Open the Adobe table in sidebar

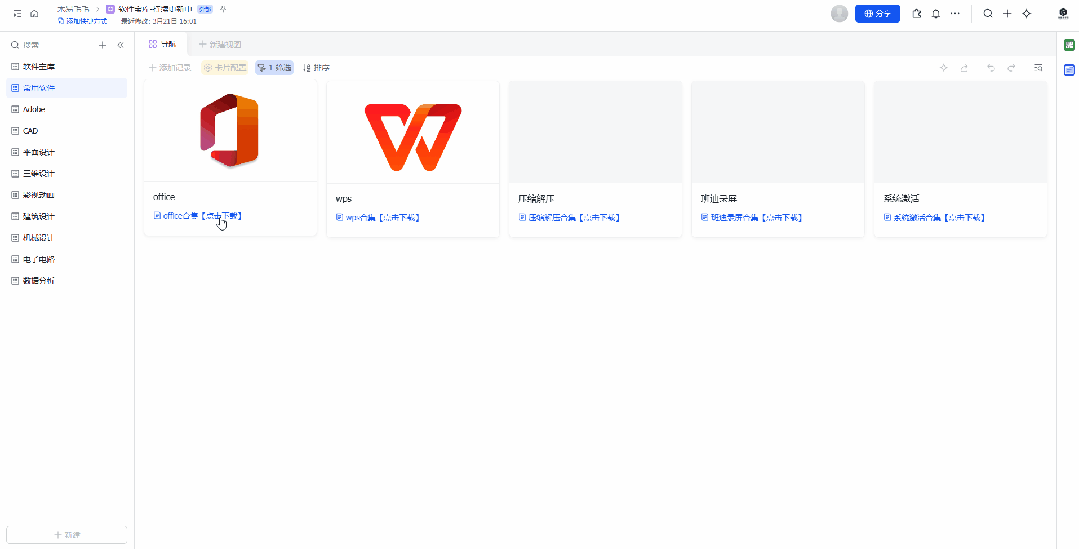tap(67, 109)
